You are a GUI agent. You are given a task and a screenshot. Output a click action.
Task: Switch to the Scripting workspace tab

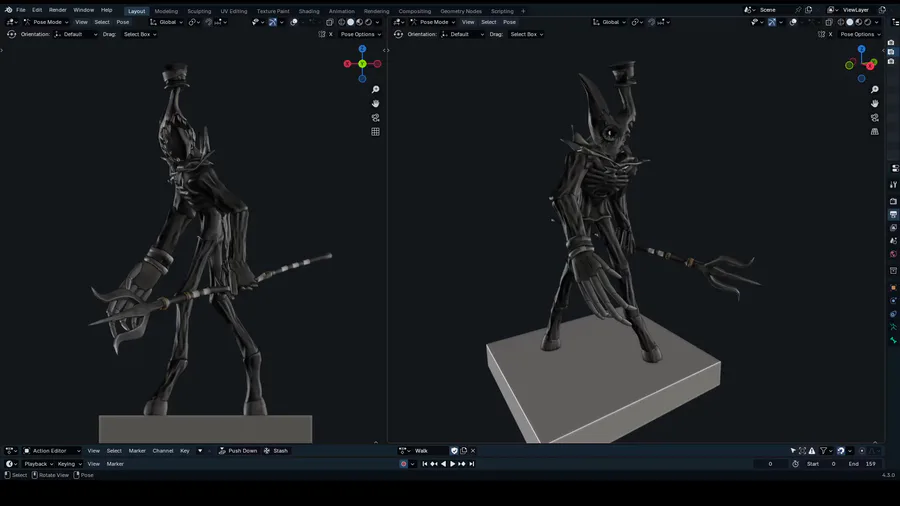[x=502, y=11]
